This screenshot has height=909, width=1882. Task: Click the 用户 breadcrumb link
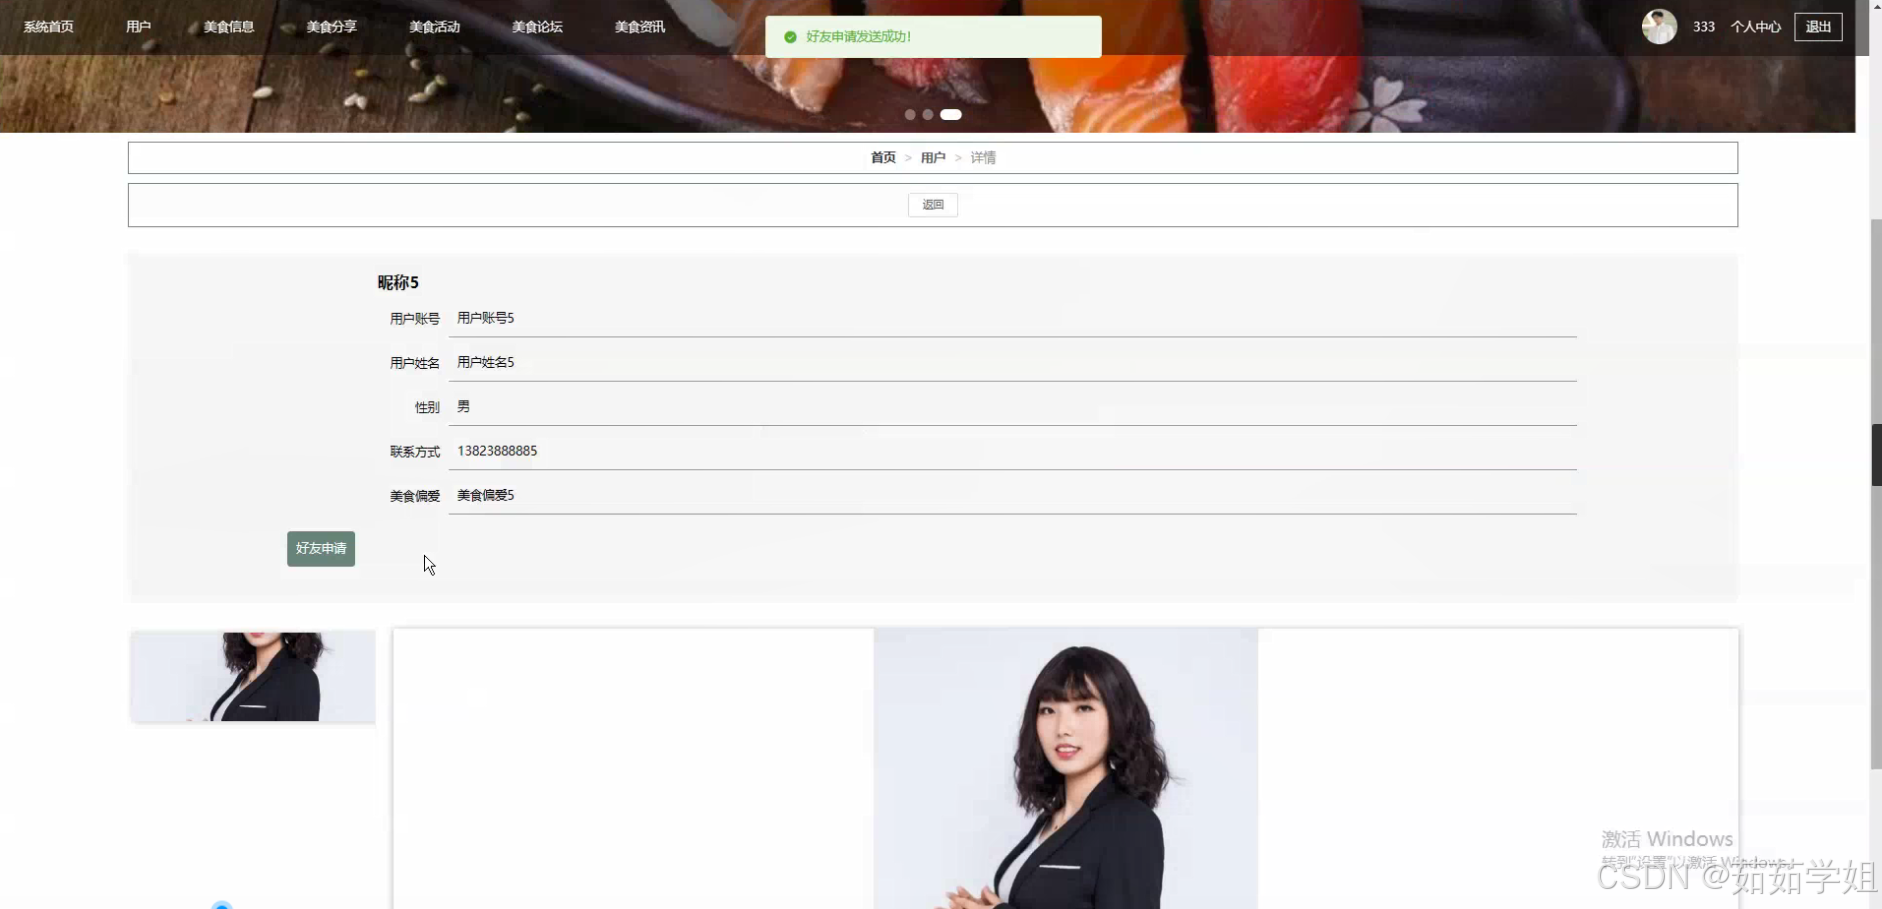coord(933,158)
